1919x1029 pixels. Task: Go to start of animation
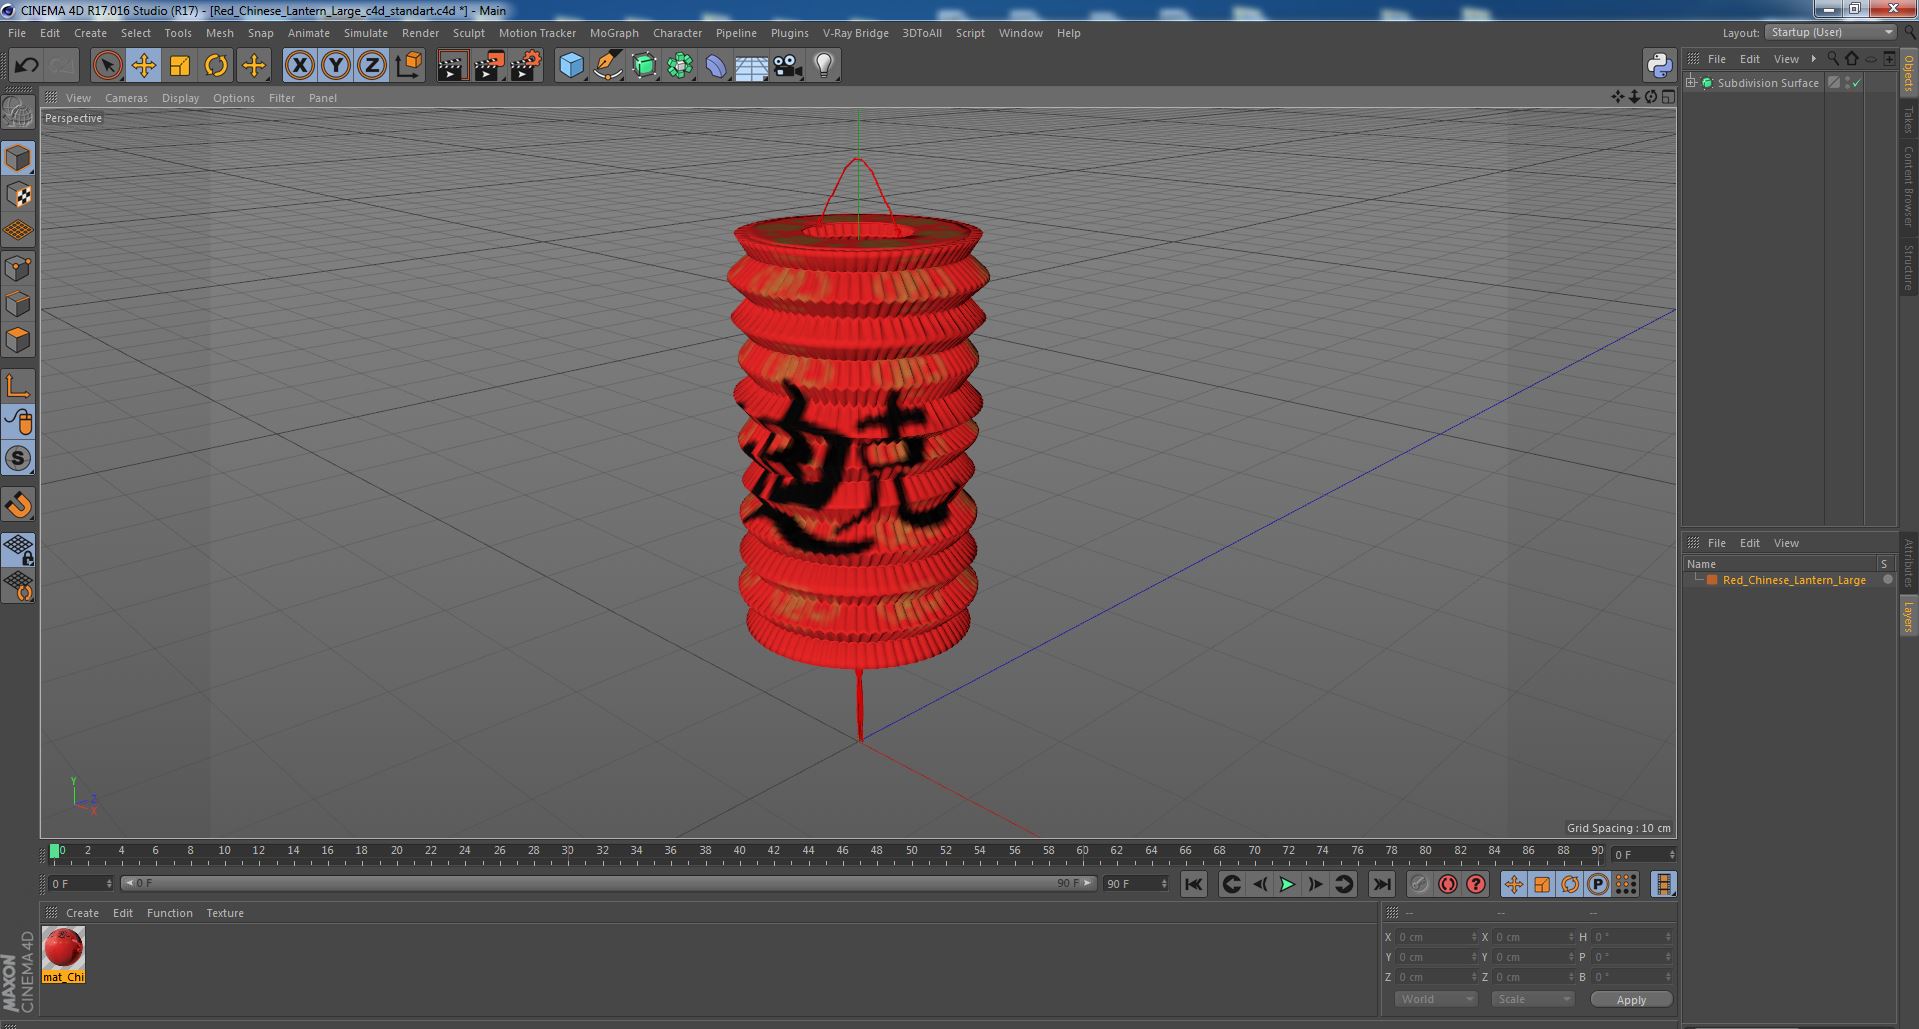1193,884
